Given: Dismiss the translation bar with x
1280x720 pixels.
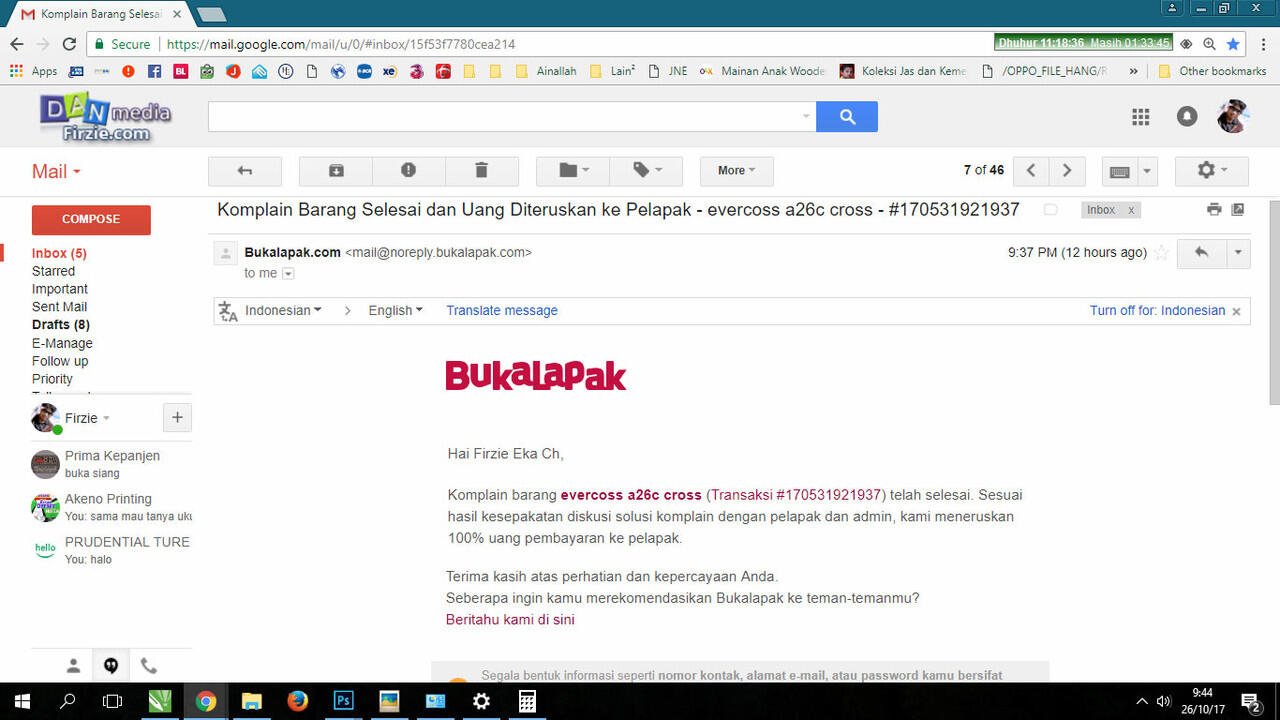Looking at the screenshot, I should (1237, 312).
